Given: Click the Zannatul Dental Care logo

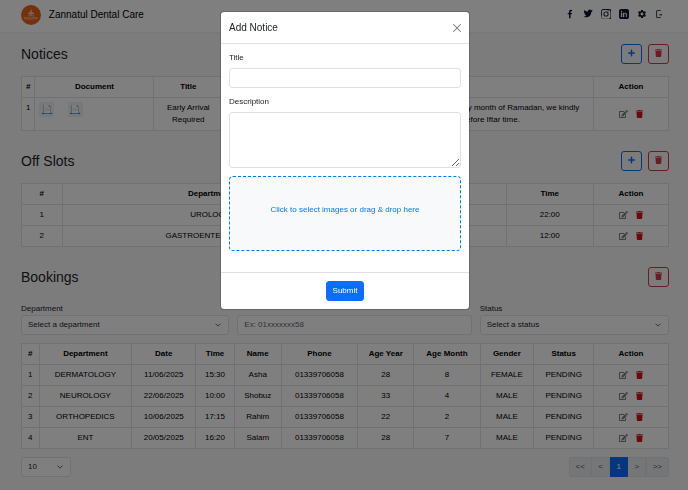Looking at the screenshot, I should click(x=31, y=15).
